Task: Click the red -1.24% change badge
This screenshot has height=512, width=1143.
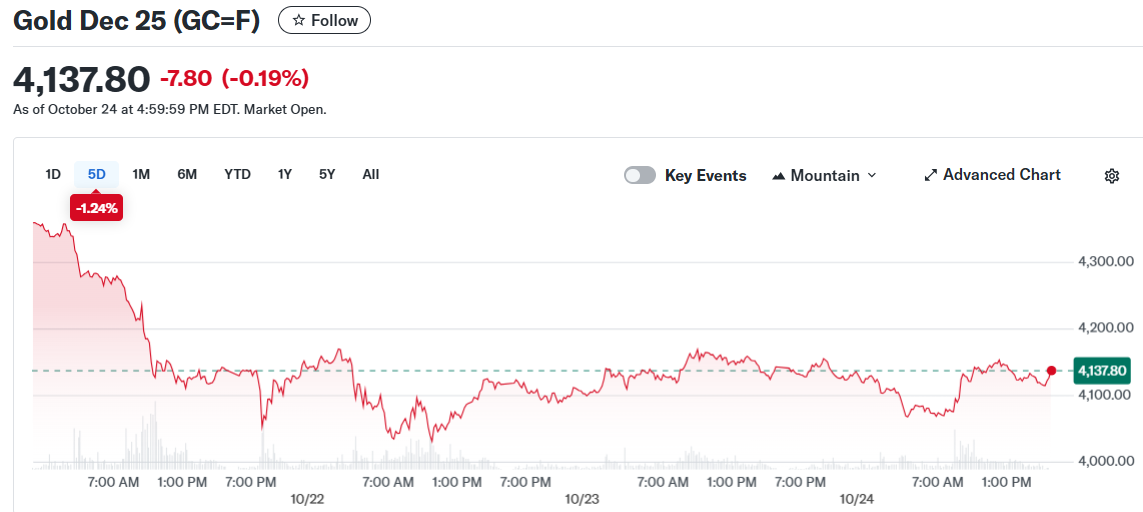Action: [96, 208]
